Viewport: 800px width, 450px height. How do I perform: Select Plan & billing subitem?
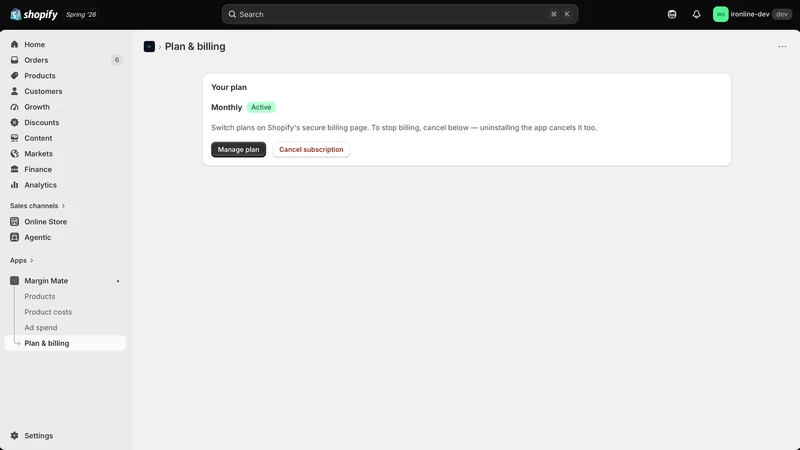(x=65, y=343)
